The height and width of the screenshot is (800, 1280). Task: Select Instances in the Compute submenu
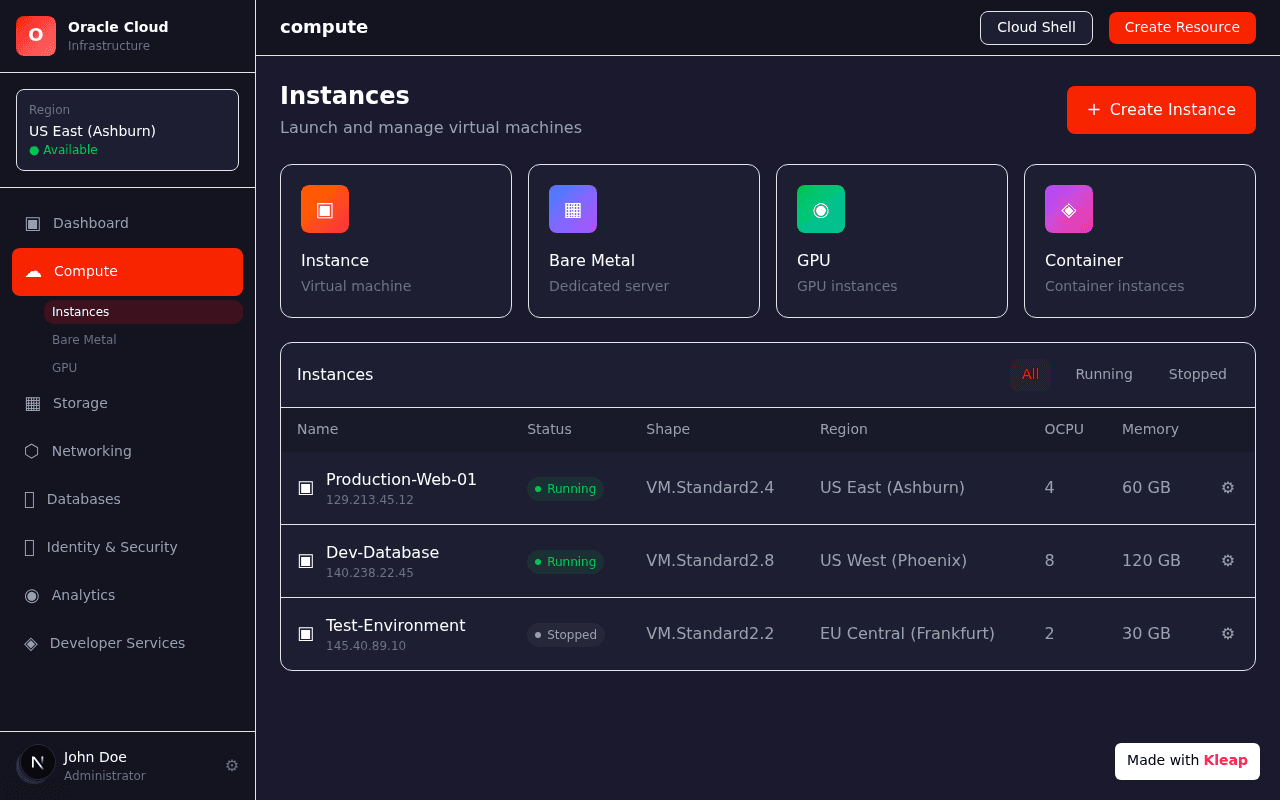click(x=143, y=312)
